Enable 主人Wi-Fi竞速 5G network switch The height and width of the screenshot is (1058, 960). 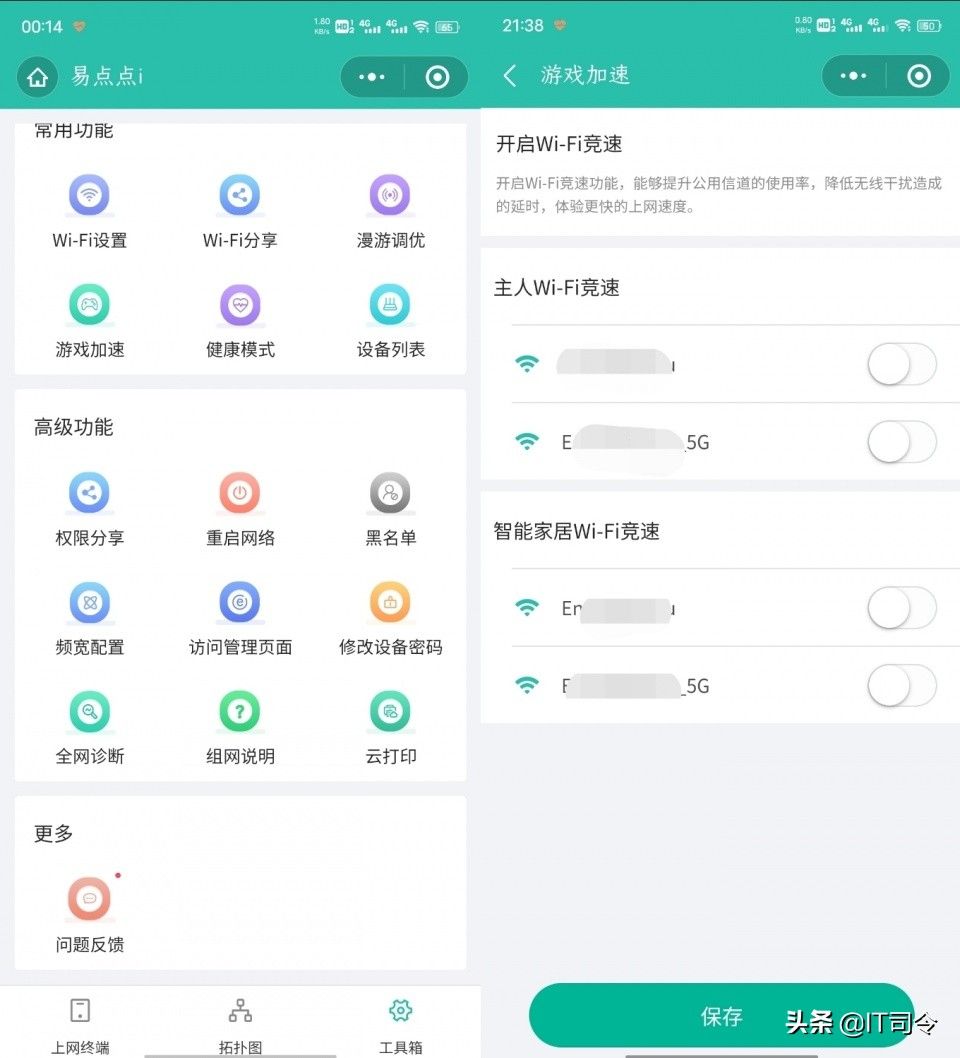902,442
